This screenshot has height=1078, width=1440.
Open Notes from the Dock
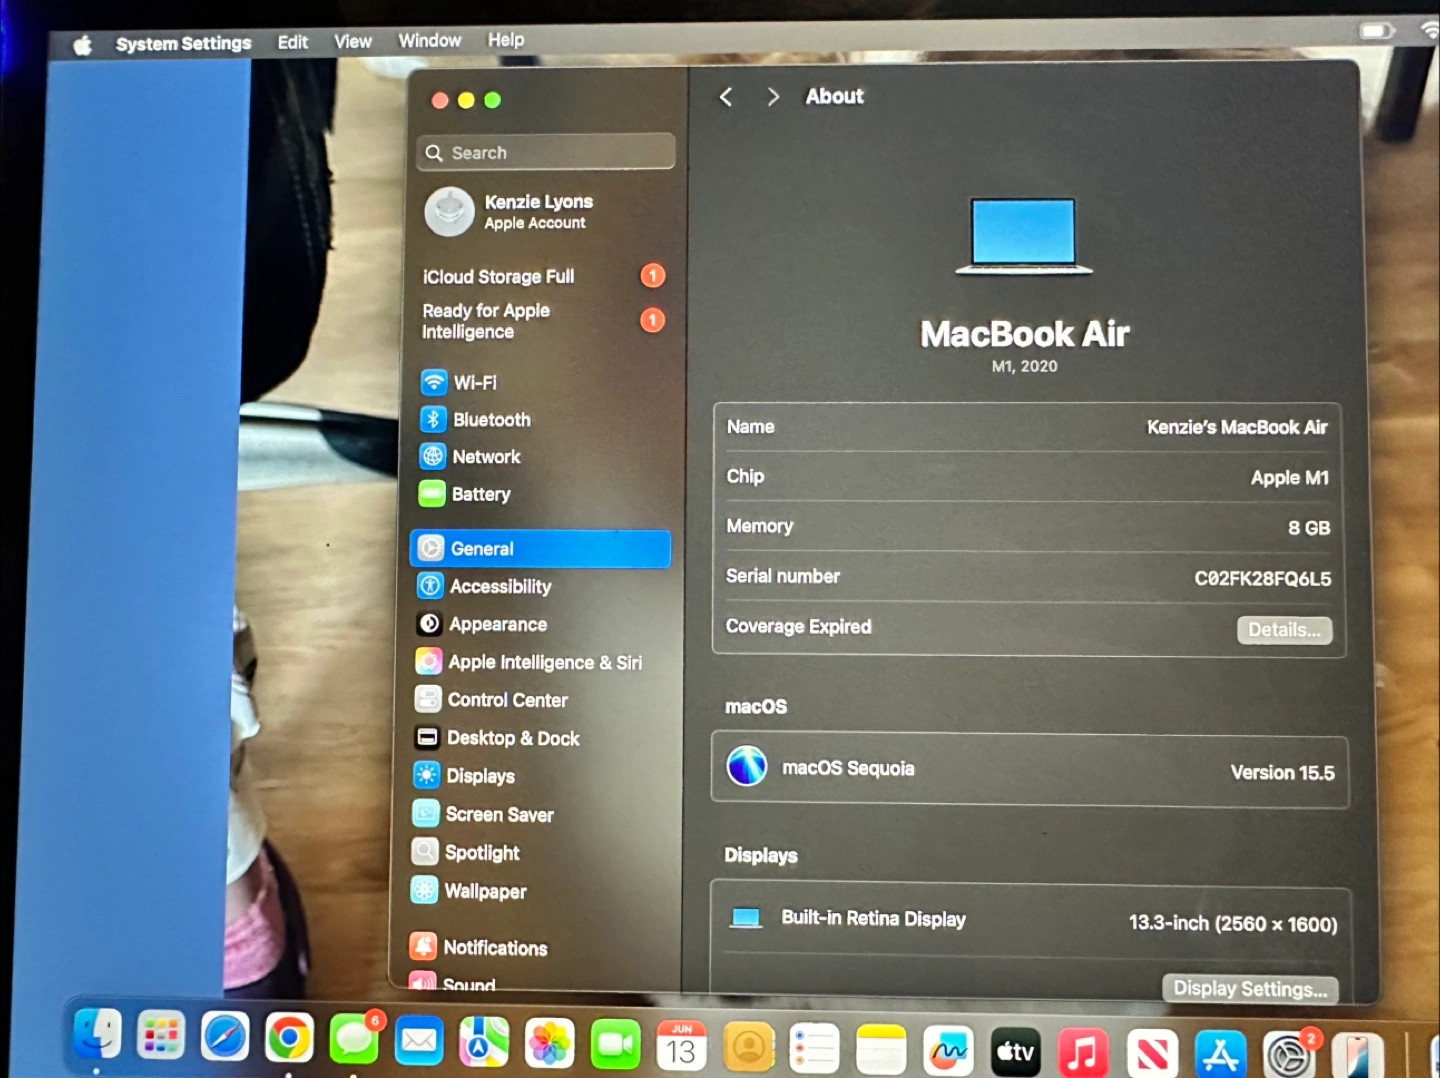tap(881, 1051)
